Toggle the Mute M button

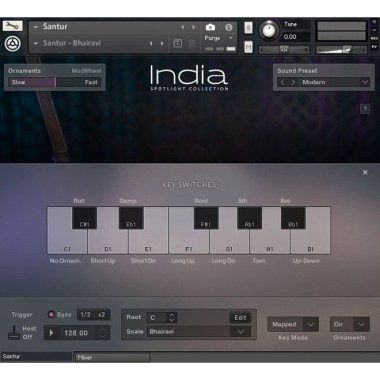(x=248, y=47)
